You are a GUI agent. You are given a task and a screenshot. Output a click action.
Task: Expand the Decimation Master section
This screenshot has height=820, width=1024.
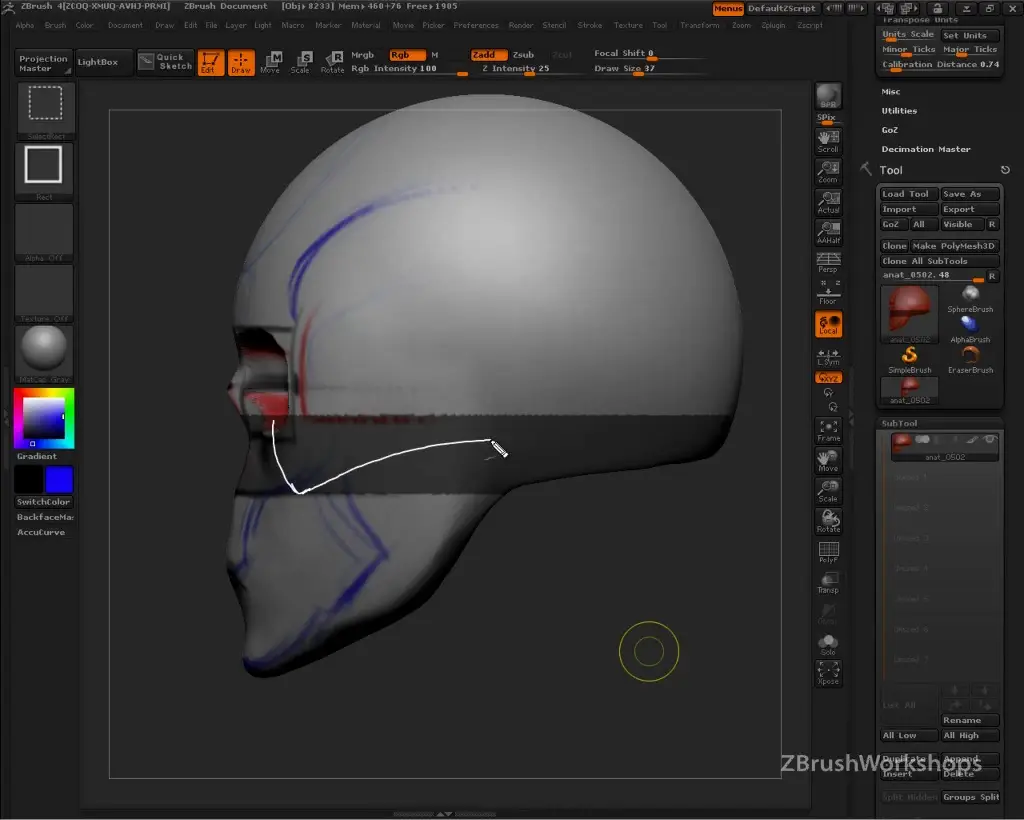coord(925,149)
